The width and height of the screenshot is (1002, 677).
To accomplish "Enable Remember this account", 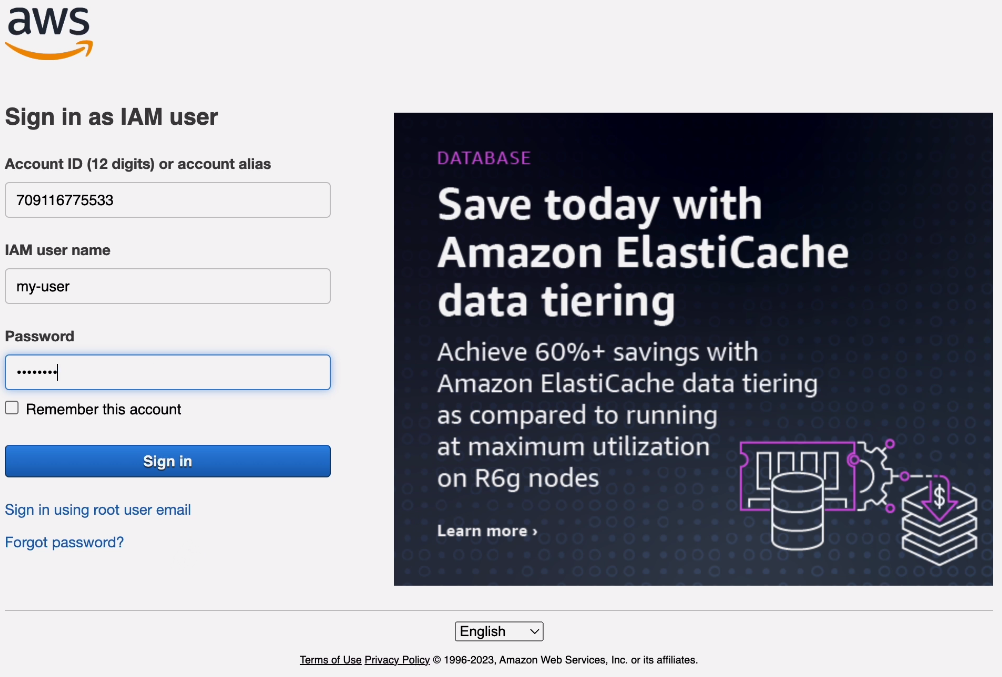I will [x=11, y=407].
